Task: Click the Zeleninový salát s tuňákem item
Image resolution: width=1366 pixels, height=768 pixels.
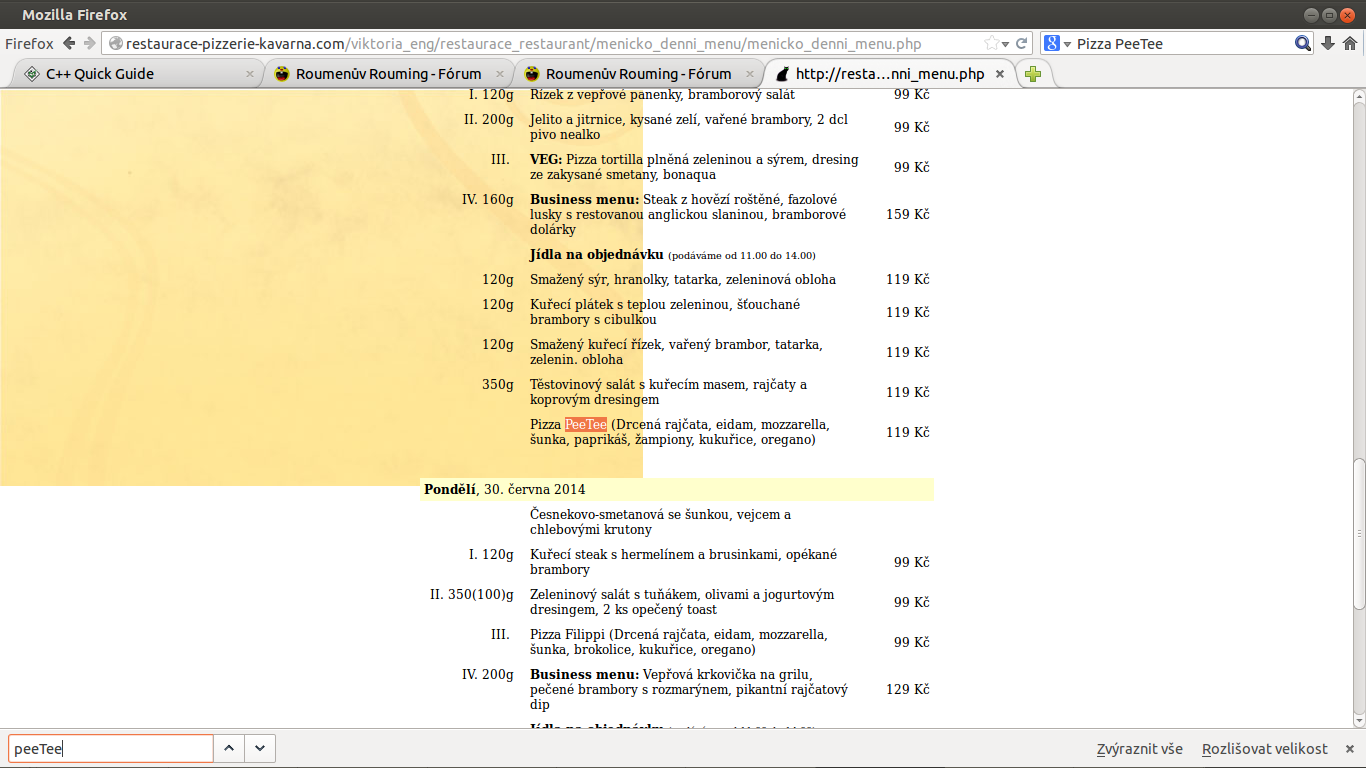Action: (682, 602)
